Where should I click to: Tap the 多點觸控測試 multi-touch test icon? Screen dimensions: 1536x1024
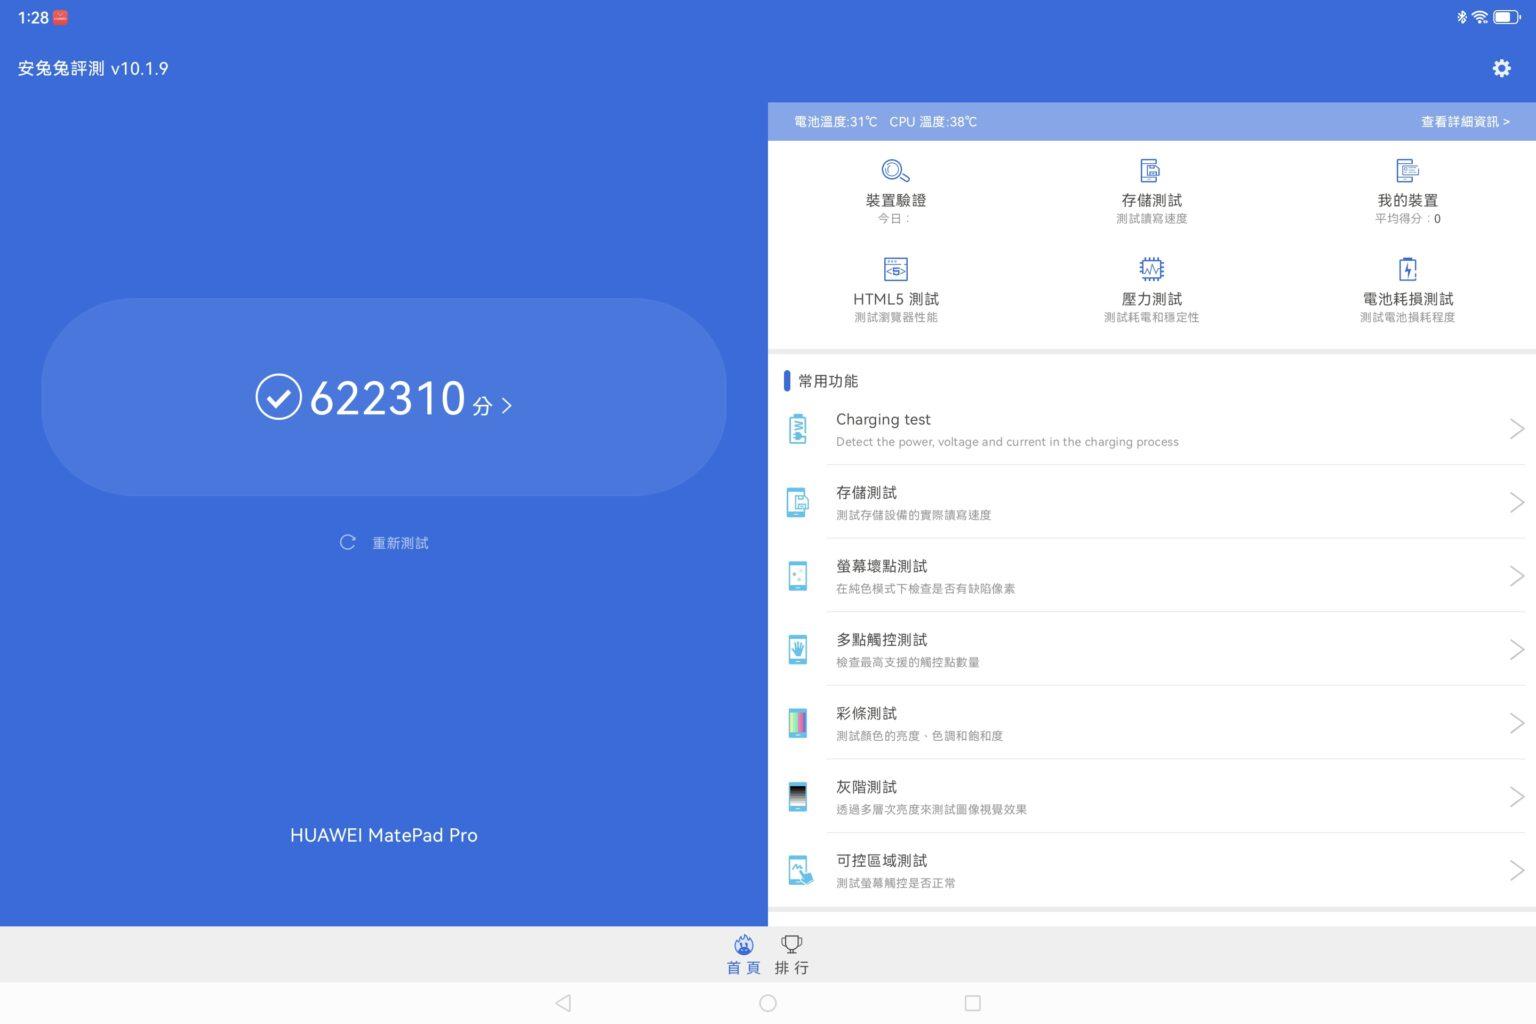click(797, 649)
